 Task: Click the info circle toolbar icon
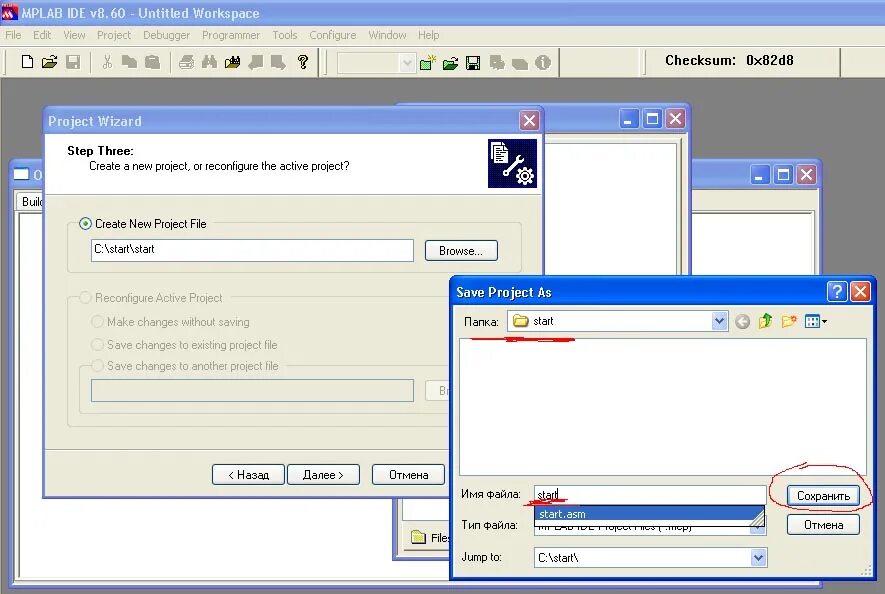(x=543, y=63)
